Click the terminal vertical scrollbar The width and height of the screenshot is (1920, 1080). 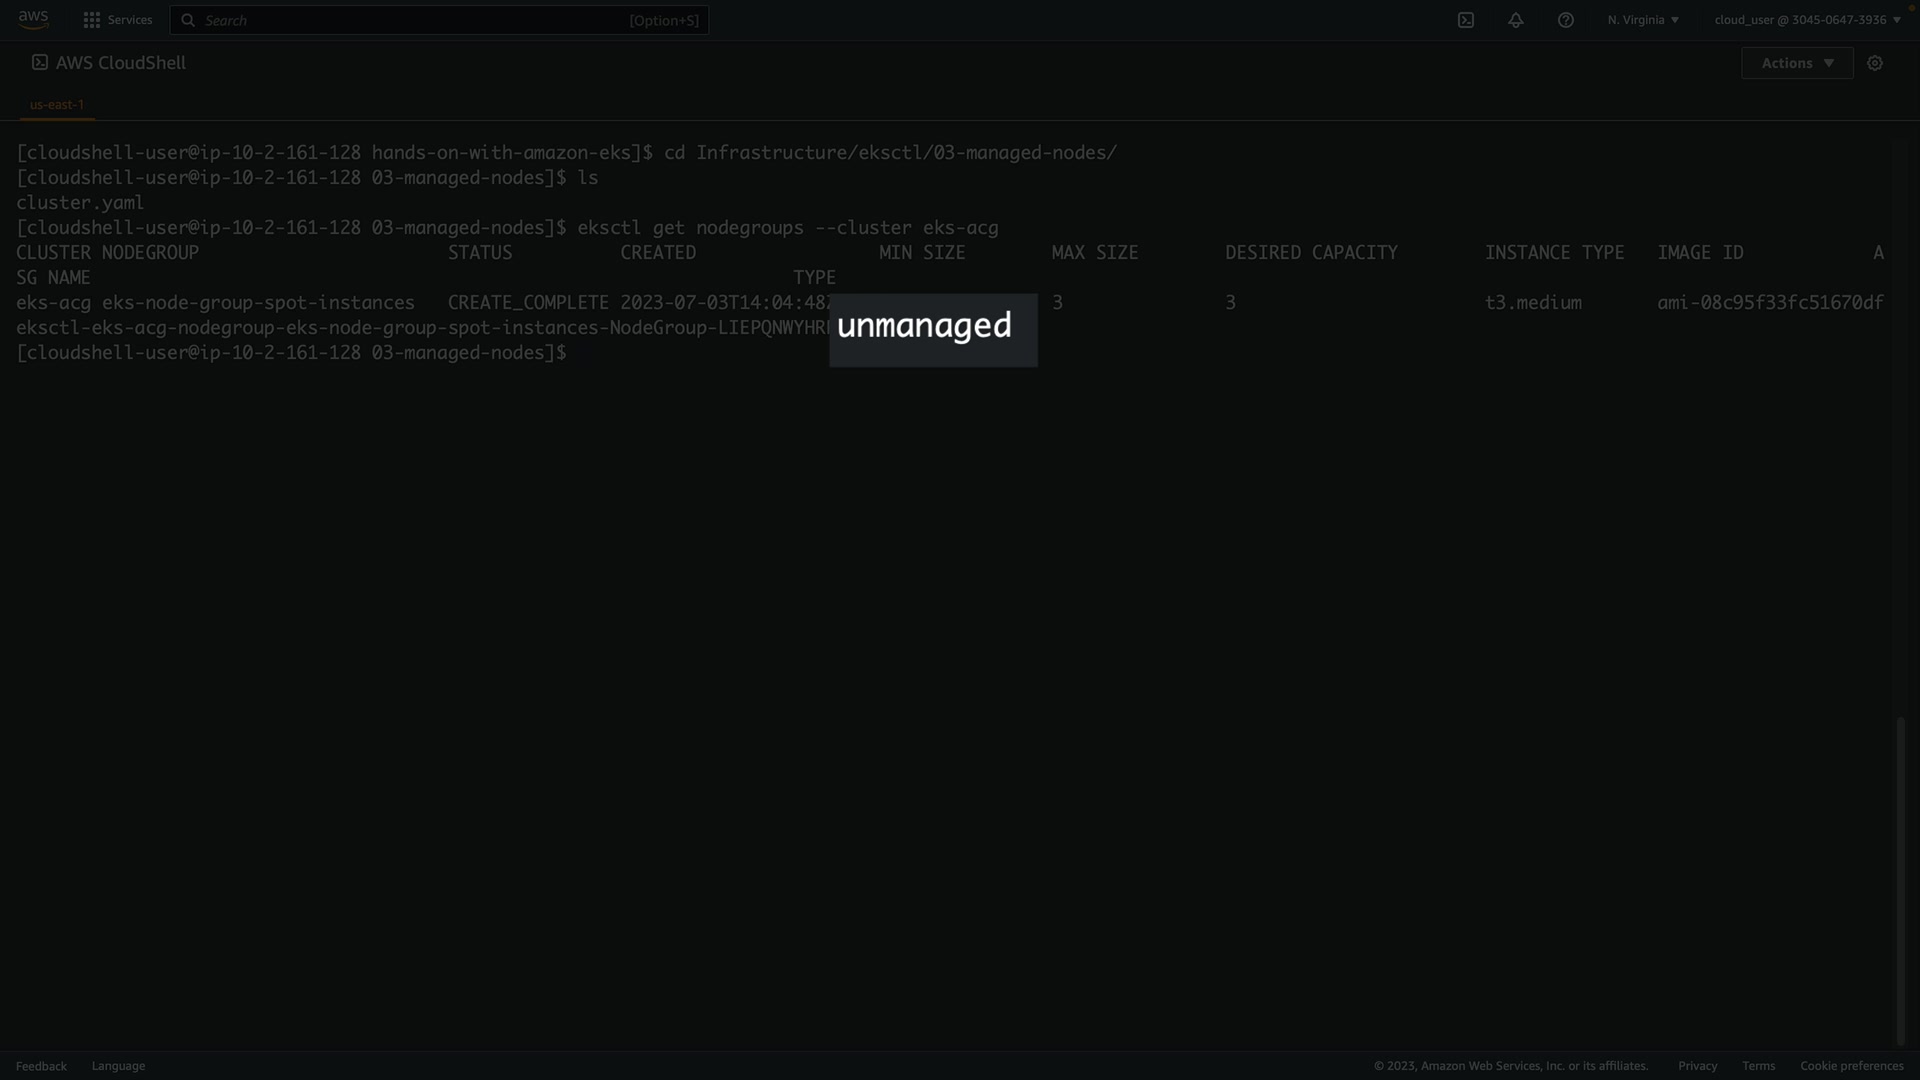[x=1901, y=880]
